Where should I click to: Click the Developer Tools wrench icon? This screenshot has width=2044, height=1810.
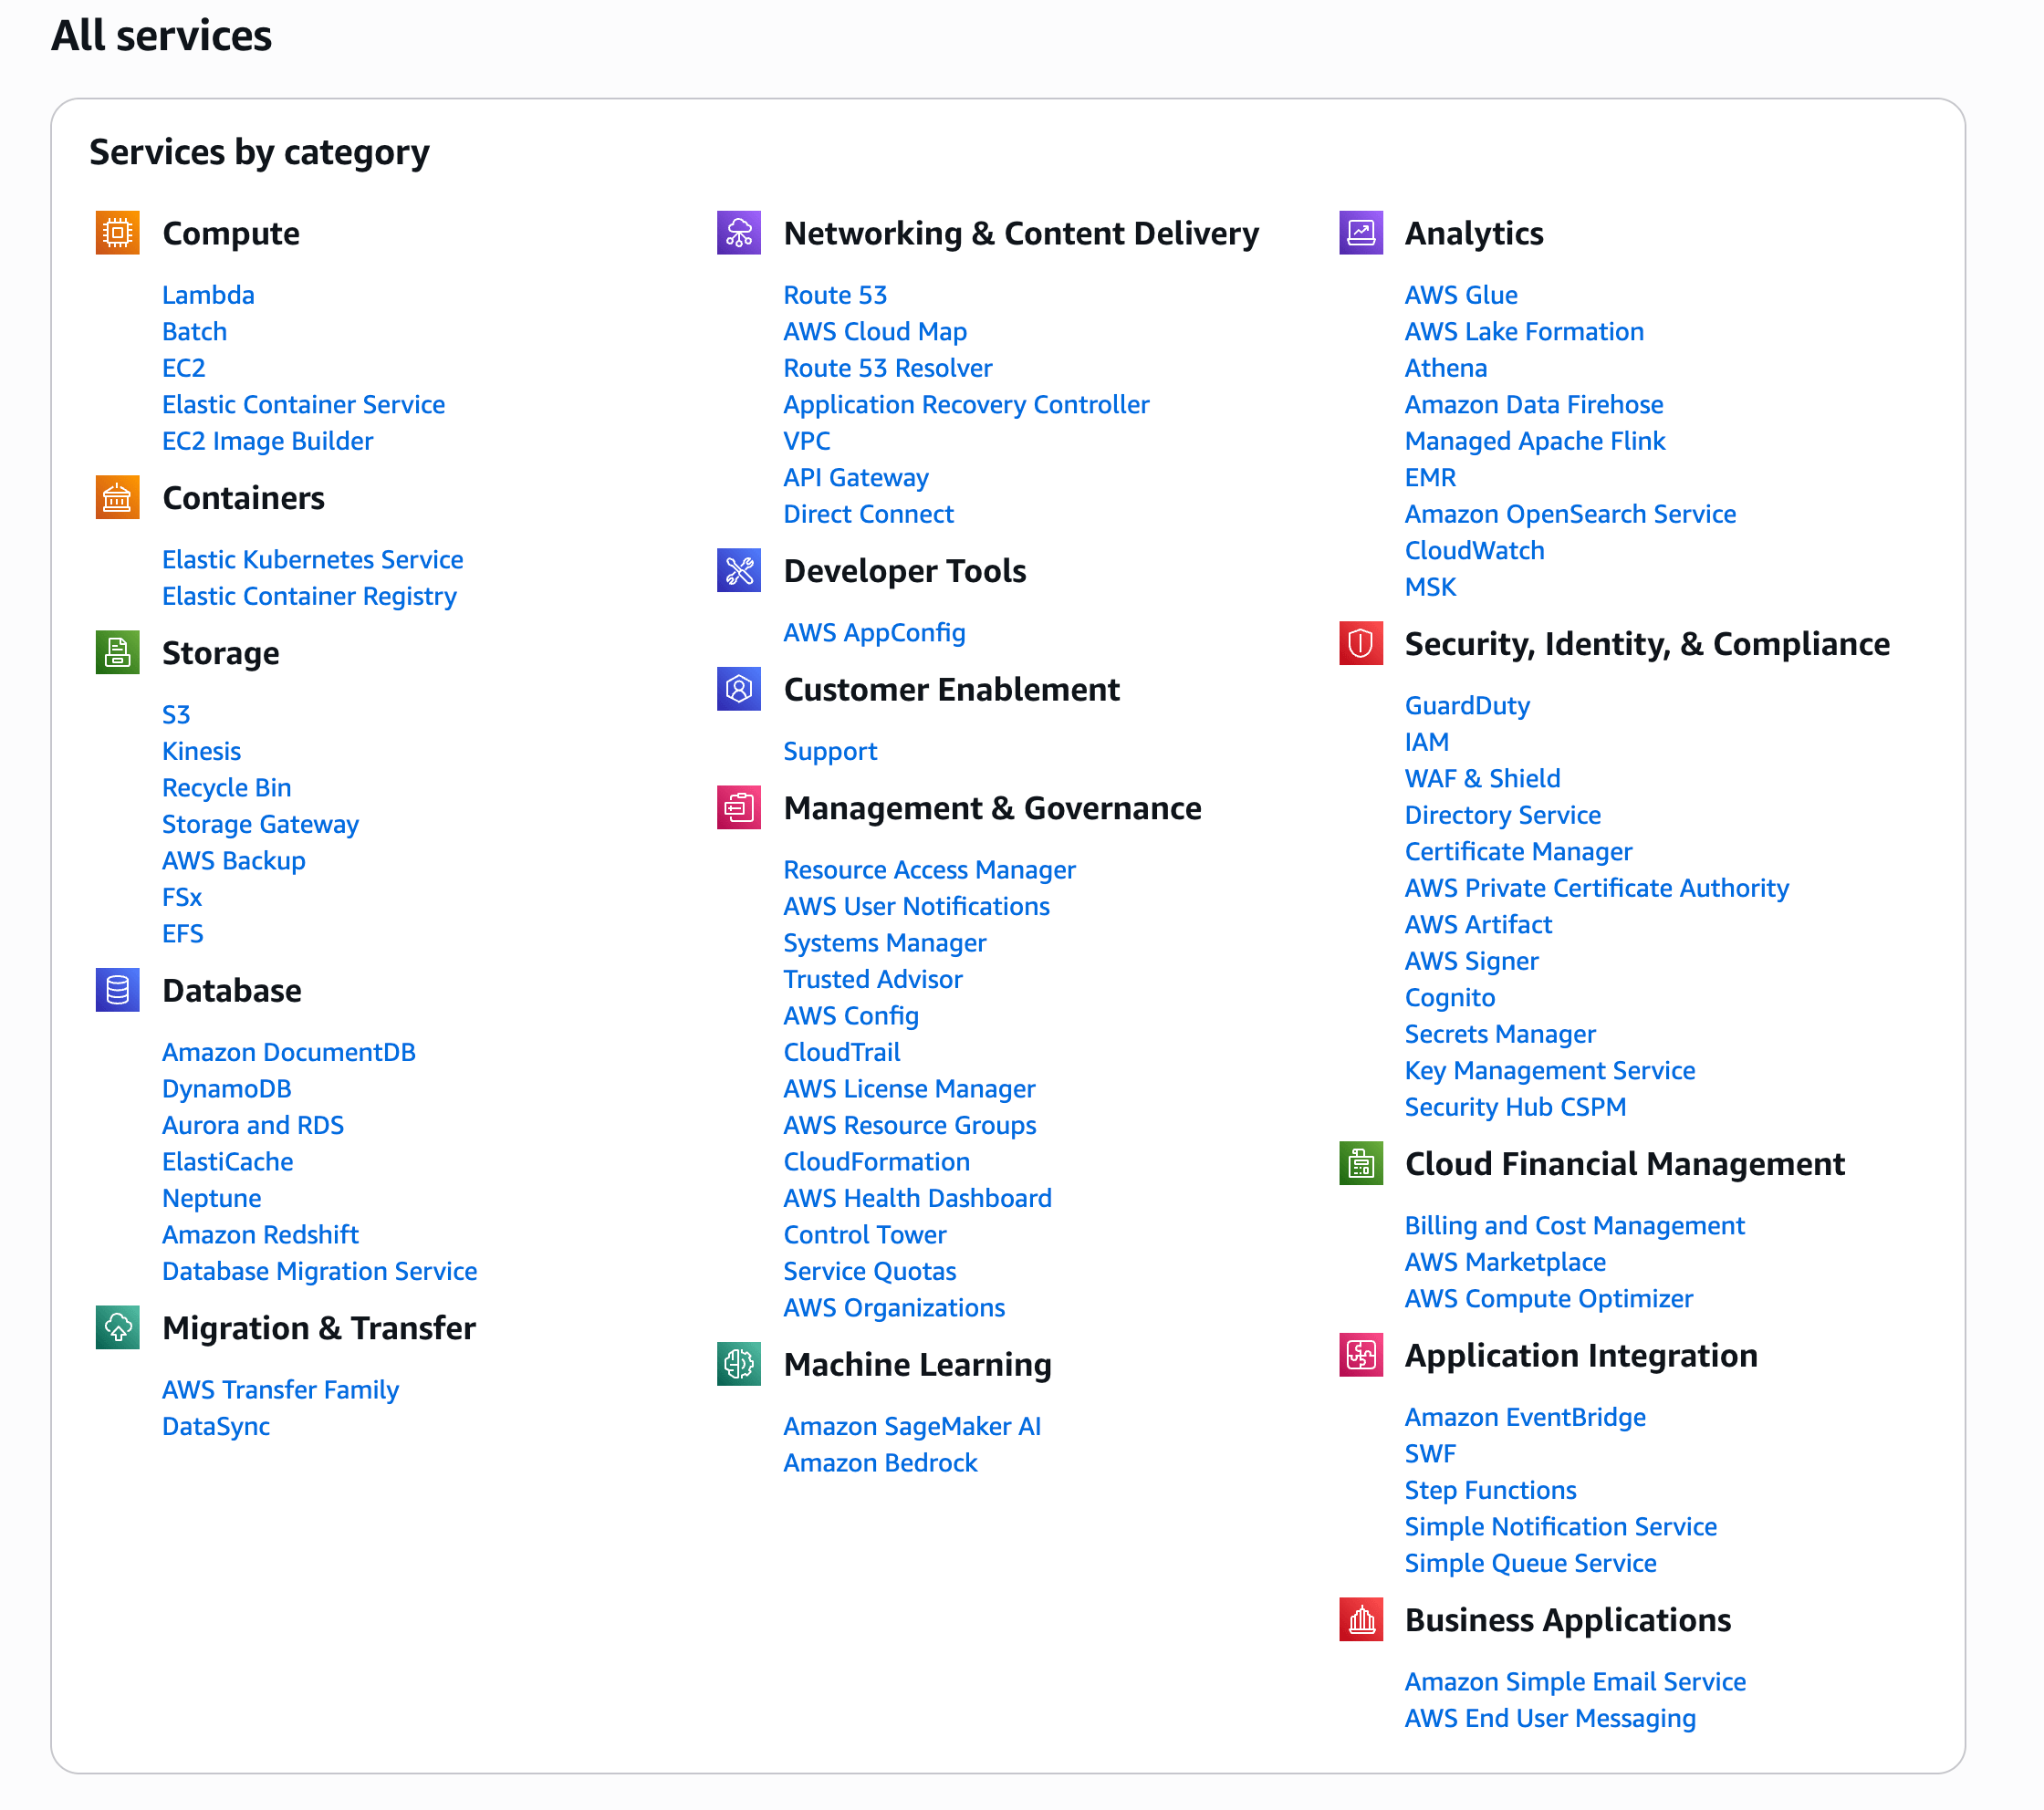point(739,570)
